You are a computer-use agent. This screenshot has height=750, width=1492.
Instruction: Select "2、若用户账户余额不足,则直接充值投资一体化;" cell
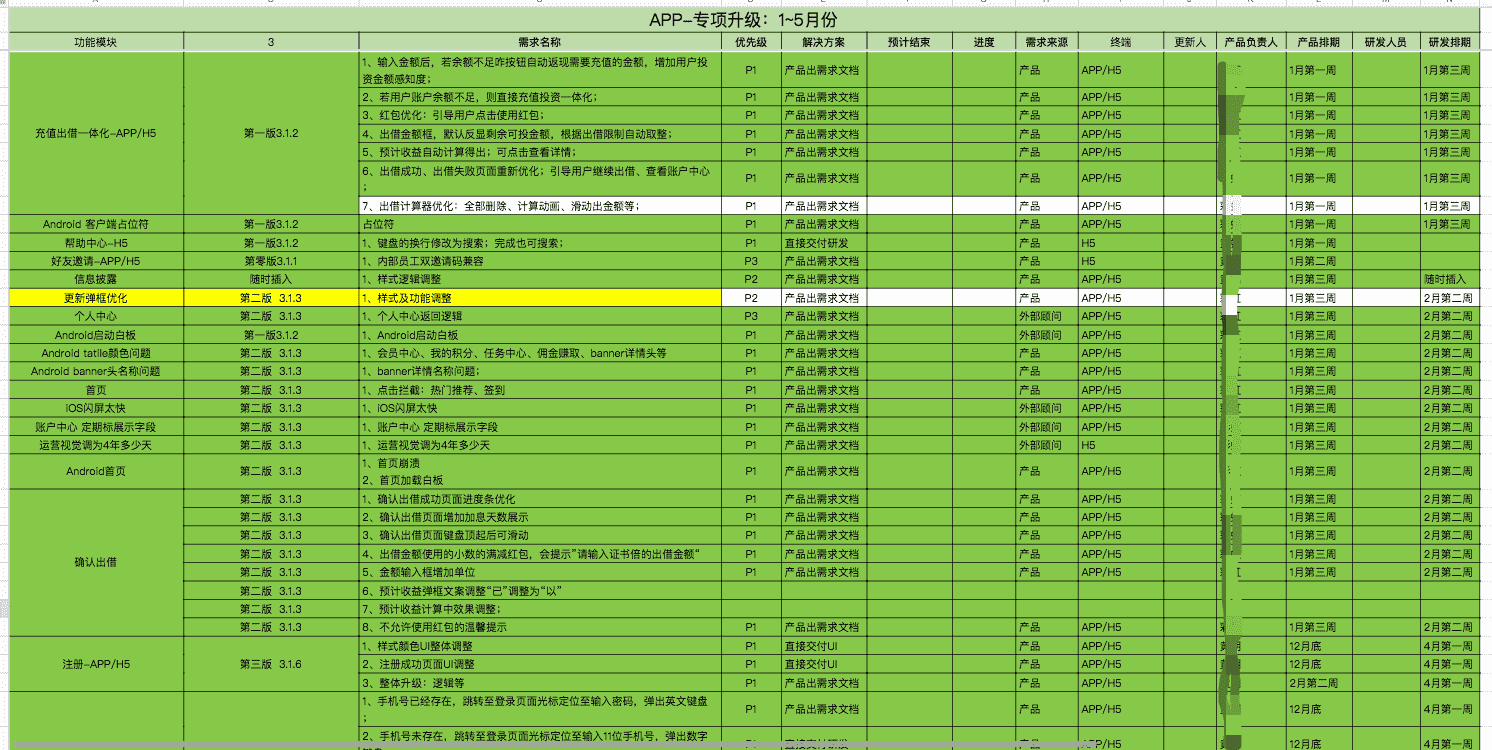pos(540,97)
